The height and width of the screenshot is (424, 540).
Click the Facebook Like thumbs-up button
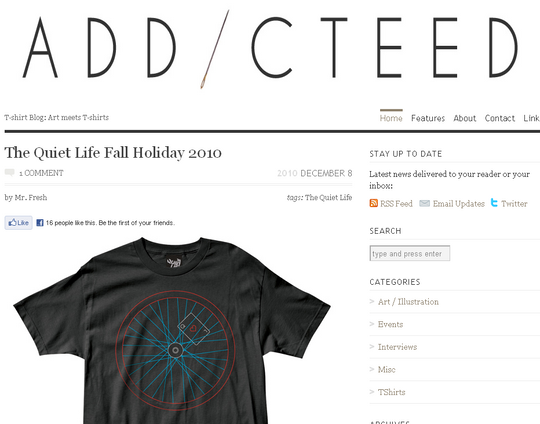pyautogui.click(x=19, y=223)
